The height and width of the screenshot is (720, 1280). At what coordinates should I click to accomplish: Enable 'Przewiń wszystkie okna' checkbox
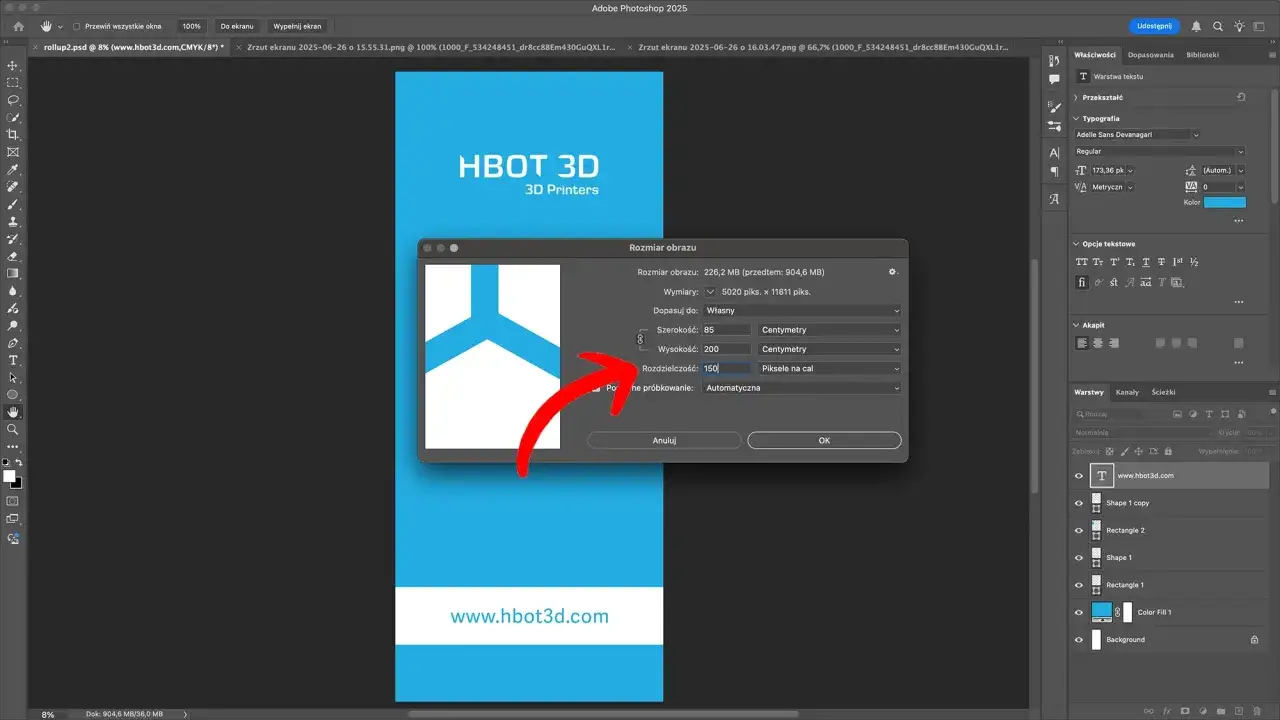76,26
